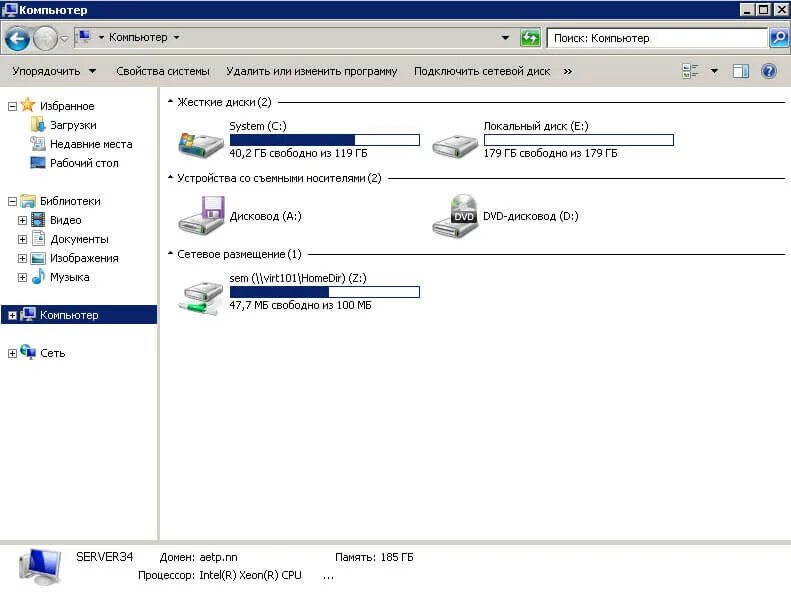
Task: Click the search magnifier icon
Action: [x=778, y=38]
